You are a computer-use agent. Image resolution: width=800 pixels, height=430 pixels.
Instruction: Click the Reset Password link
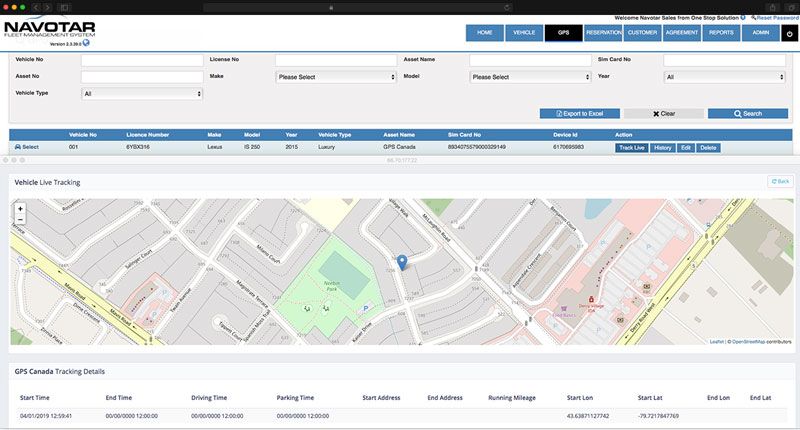(x=776, y=18)
